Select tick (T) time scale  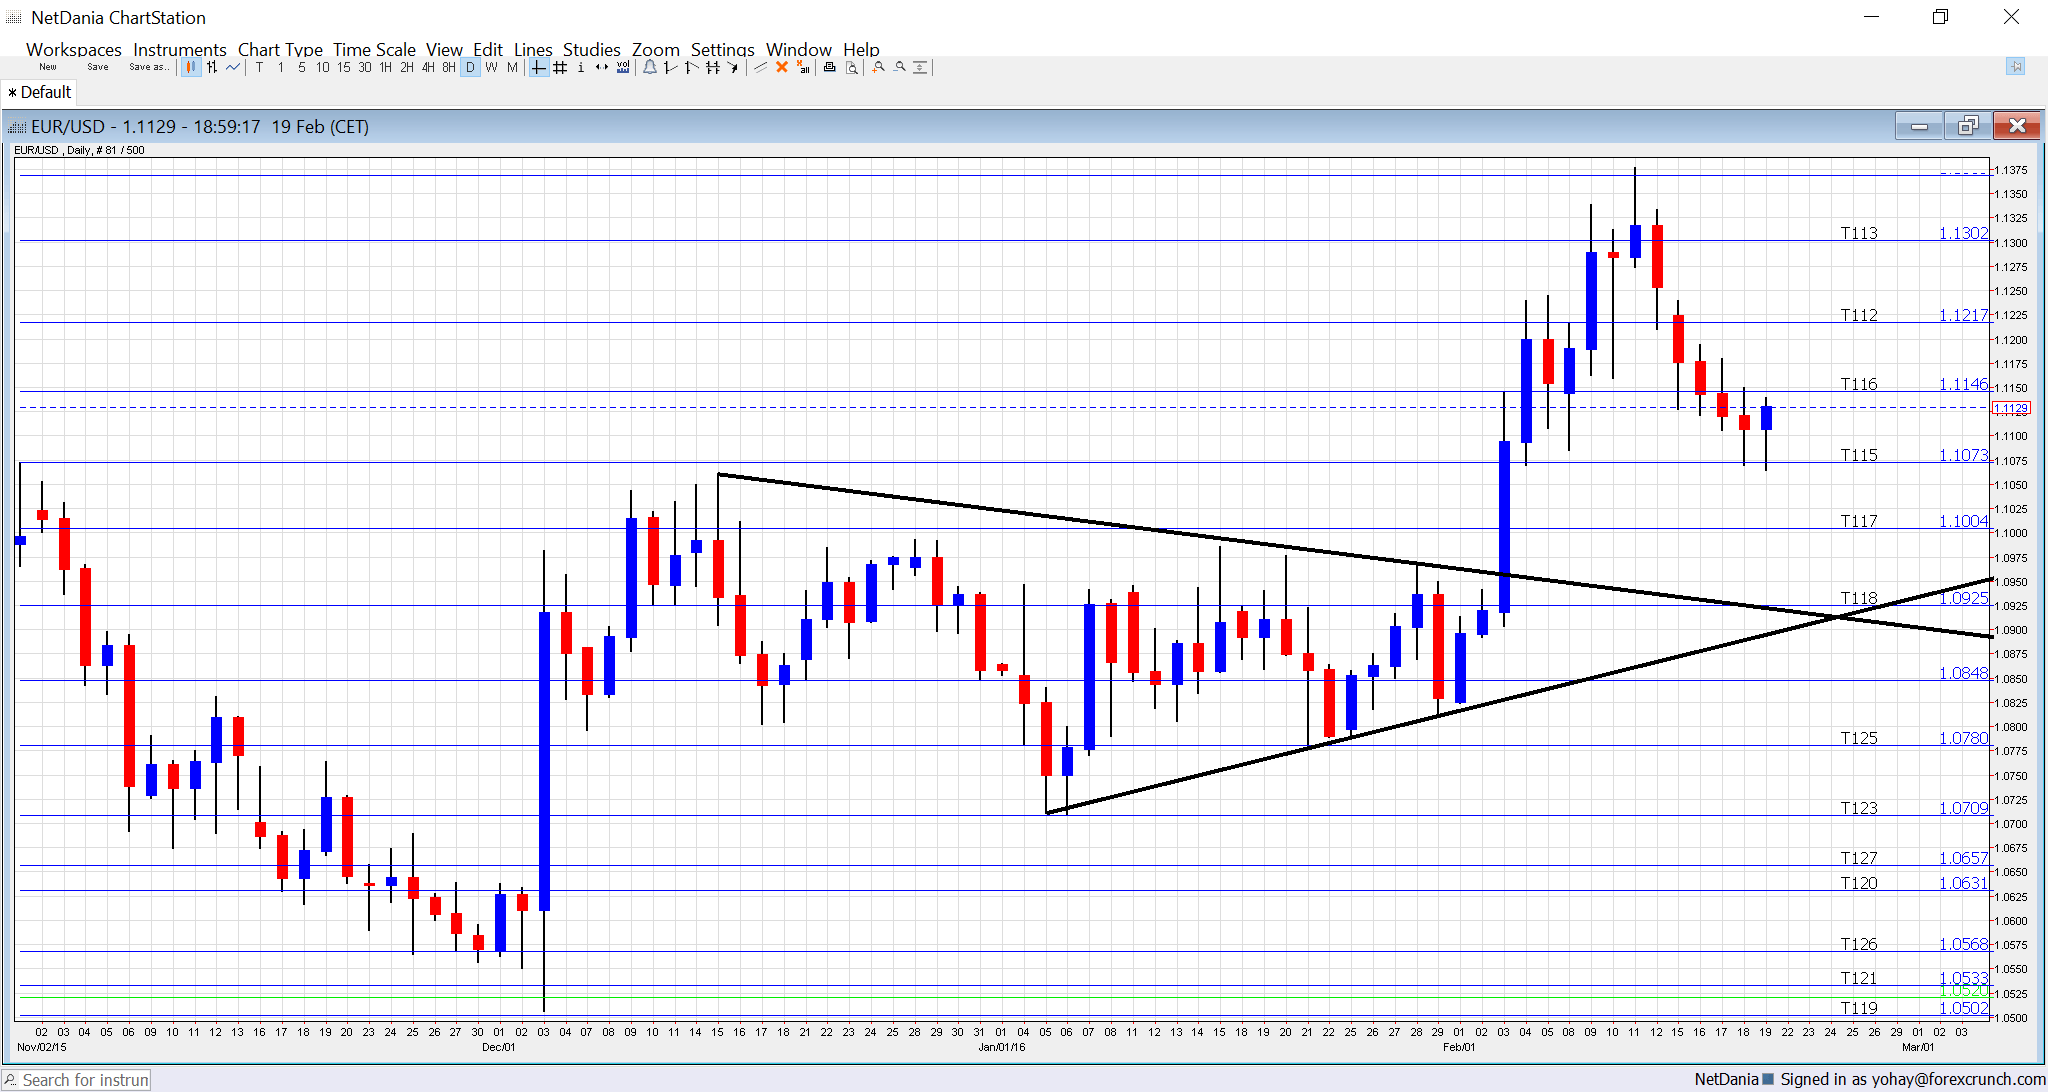[259, 67]
